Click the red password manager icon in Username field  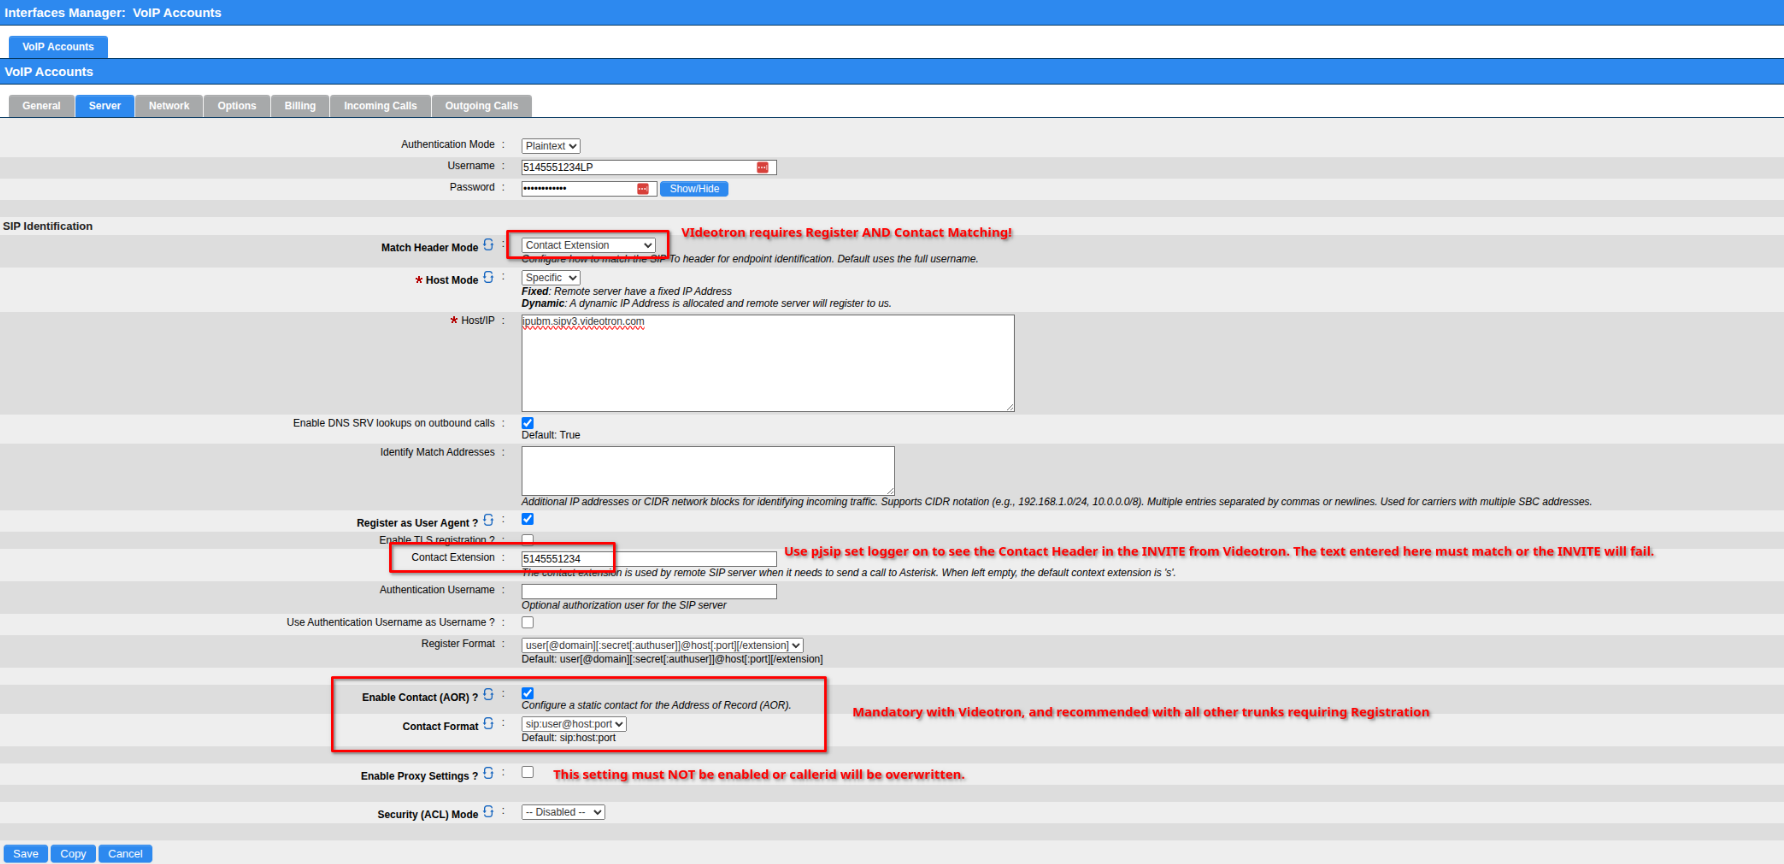coord(763,167)
